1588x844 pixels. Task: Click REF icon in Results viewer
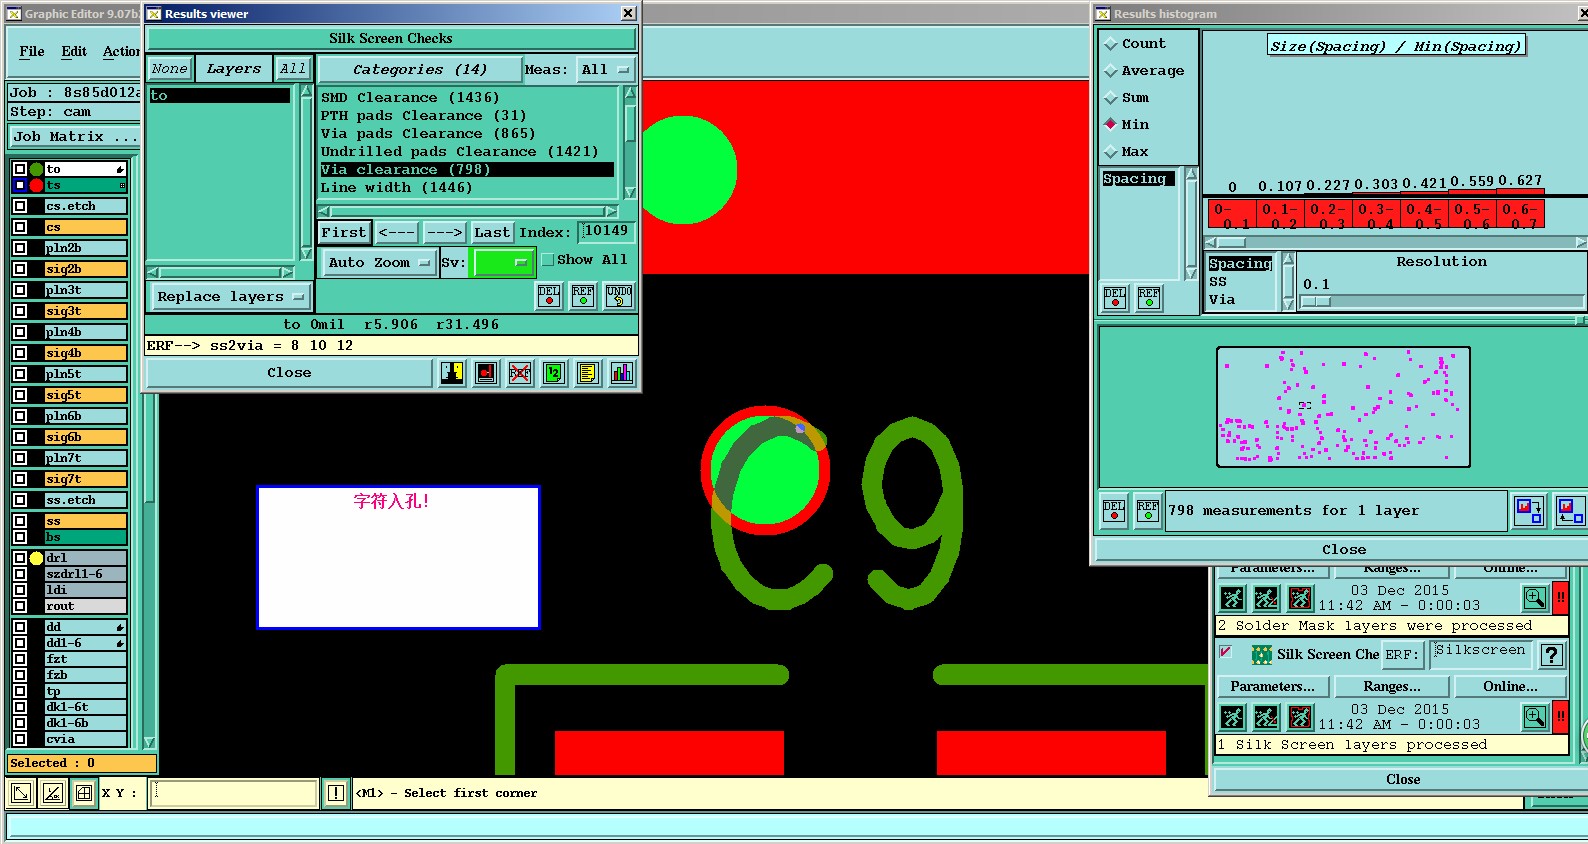pos(583,296)
